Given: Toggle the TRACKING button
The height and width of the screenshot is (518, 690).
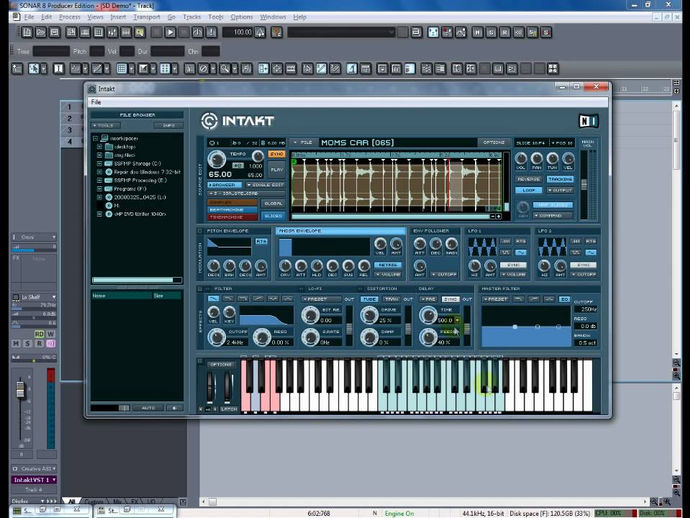Looking at the screenshot, I should (x=560, y=179).
